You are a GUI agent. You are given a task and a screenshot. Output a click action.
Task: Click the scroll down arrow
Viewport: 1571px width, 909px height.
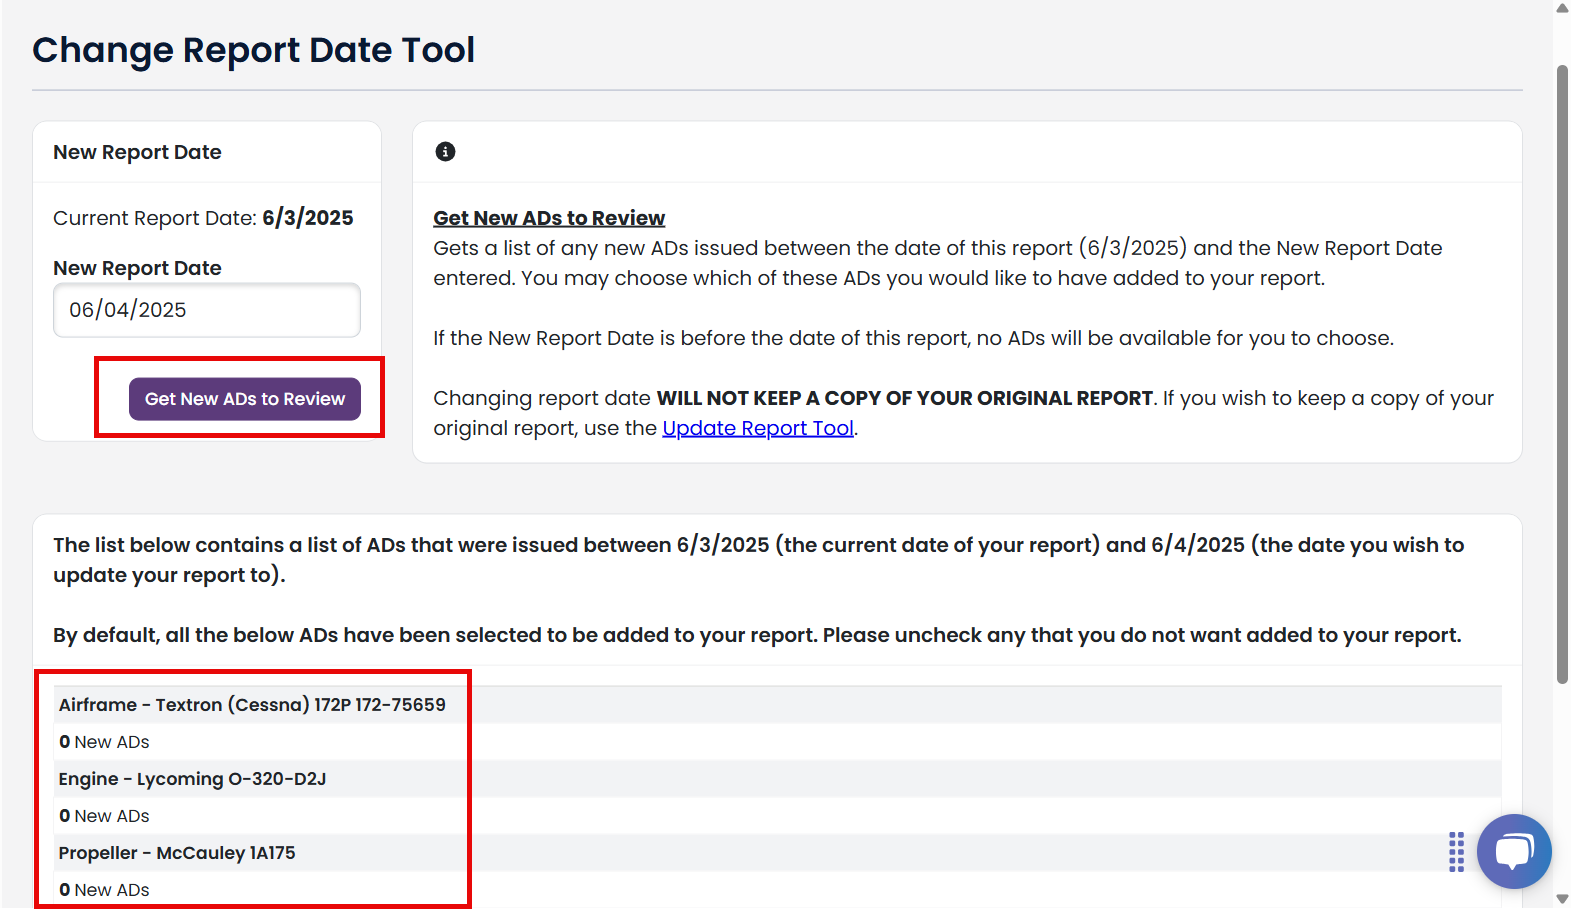click(1562, 899)
